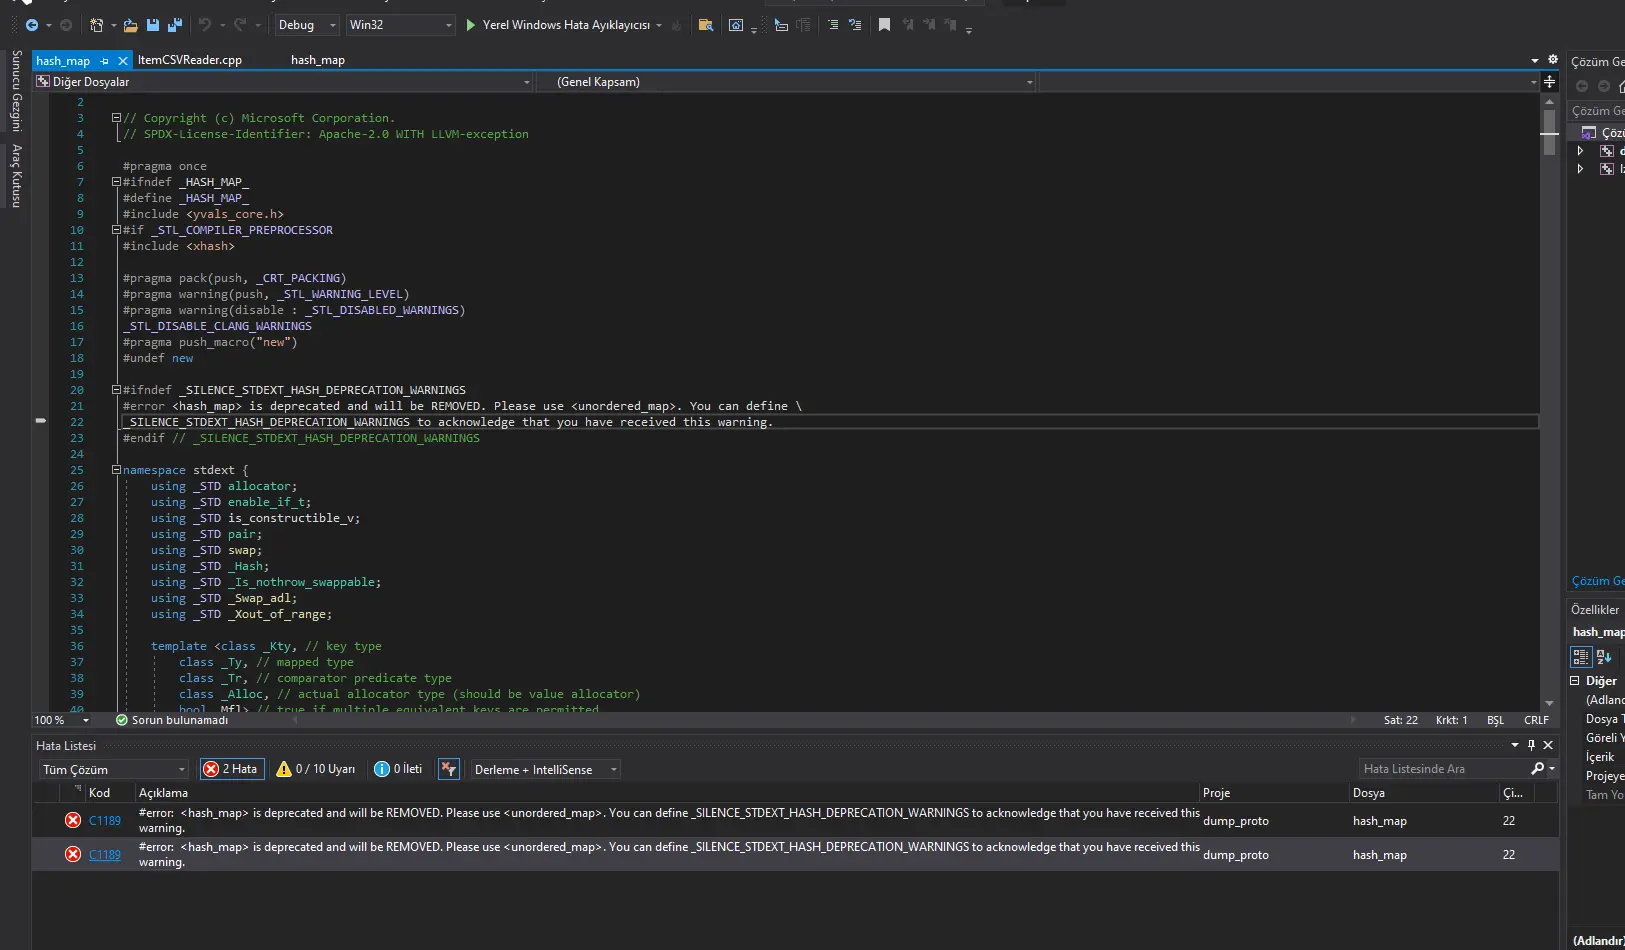
Task: Click the Sorun bulunamadı status indicator
Action: [172, 720]
